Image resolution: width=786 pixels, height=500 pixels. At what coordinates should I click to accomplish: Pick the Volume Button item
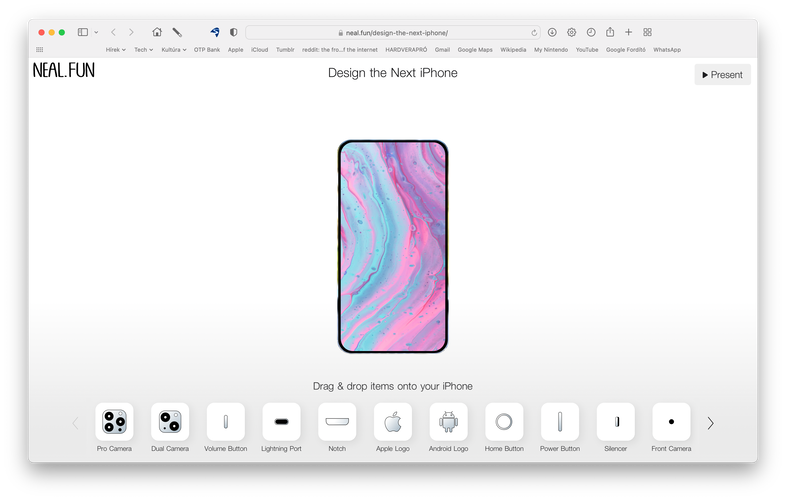coord(226,422)
